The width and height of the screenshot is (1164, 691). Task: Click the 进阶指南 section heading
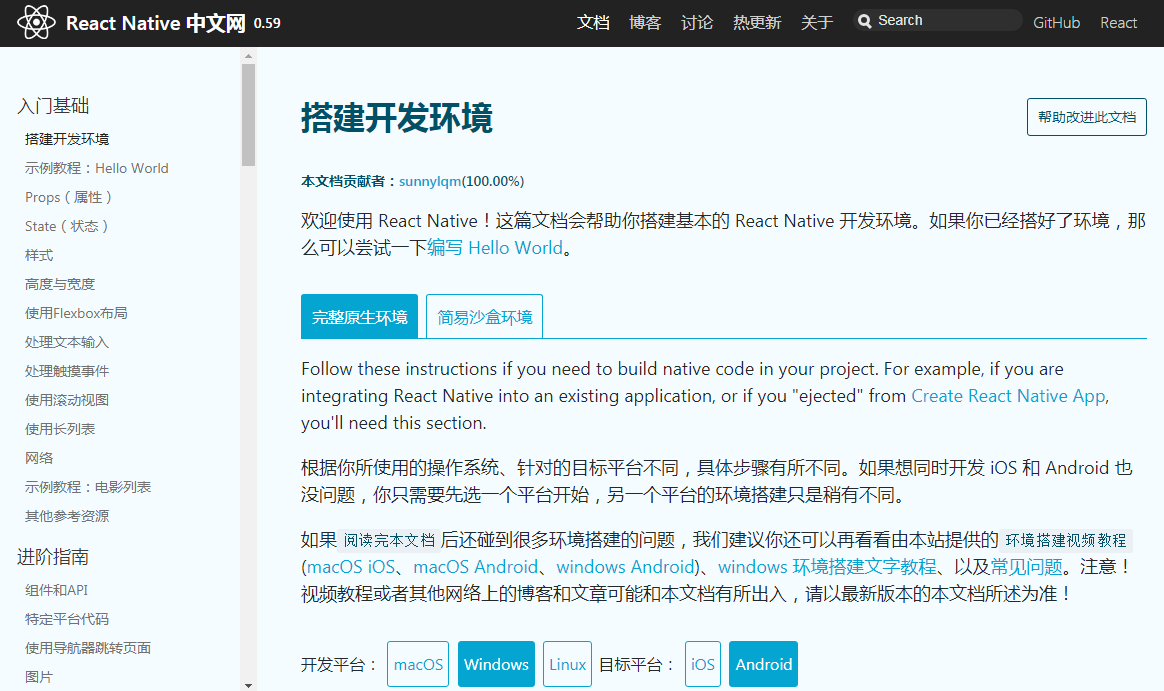pyautogui.click(x=53, y=557)
